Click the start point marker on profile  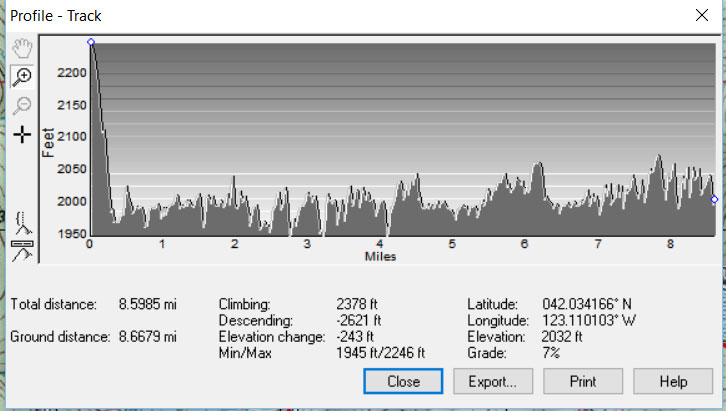point(91,42)
